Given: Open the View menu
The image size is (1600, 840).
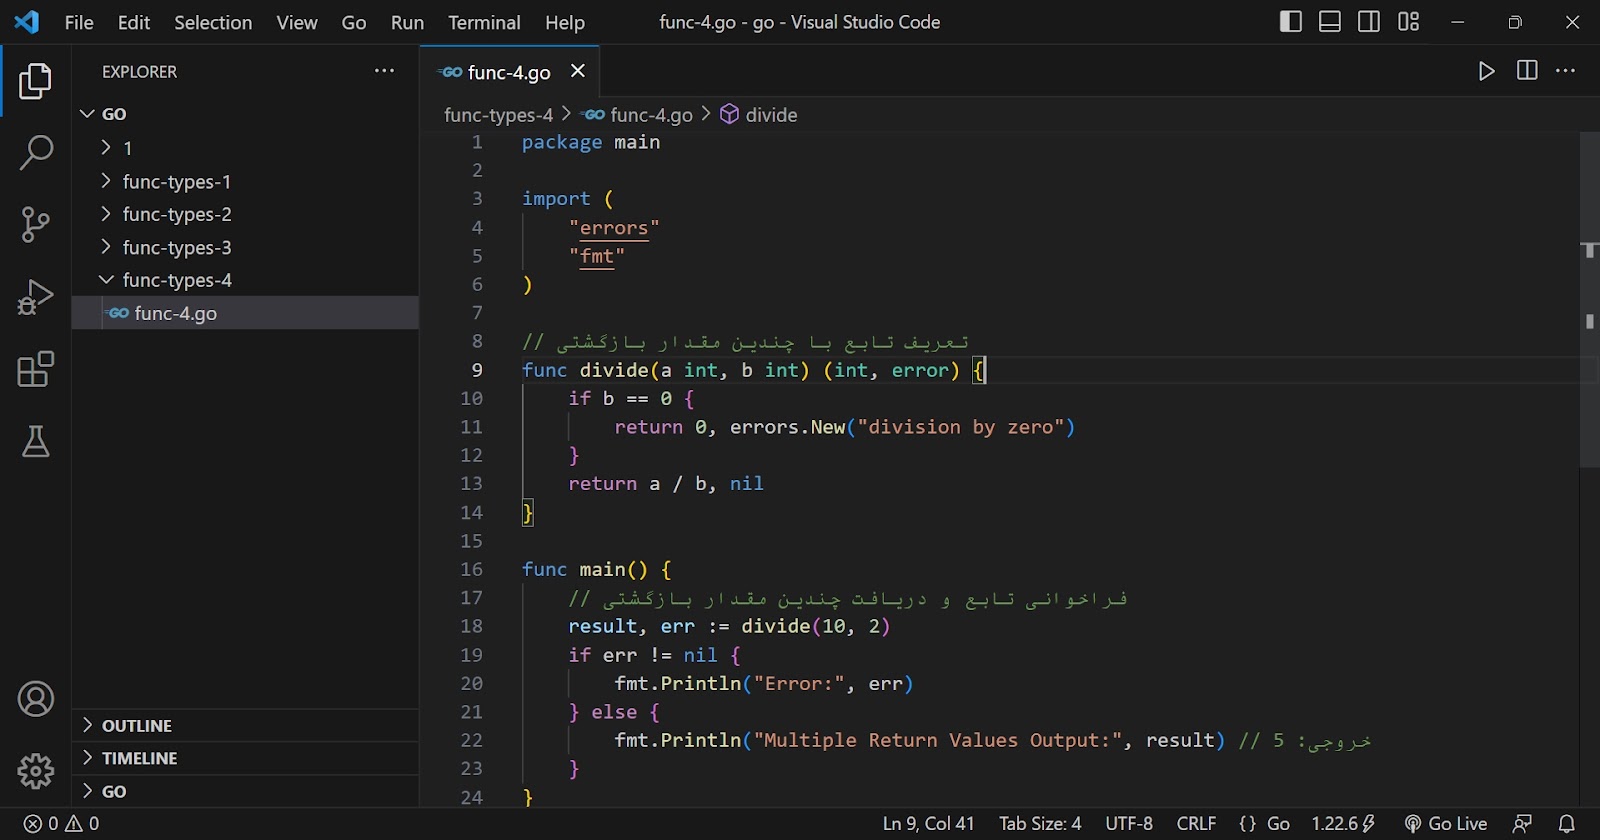Looking at the screenshot, I should (297, 22).
